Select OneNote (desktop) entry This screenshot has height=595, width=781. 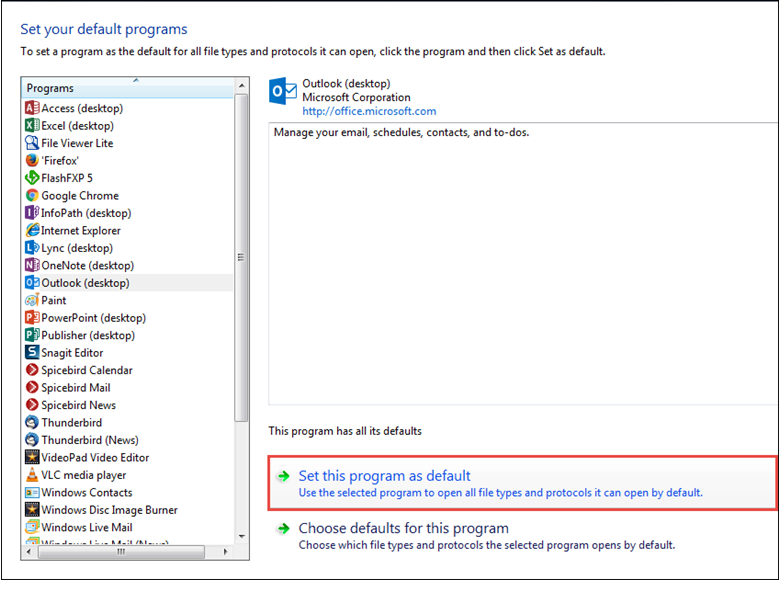pos(88,265)
